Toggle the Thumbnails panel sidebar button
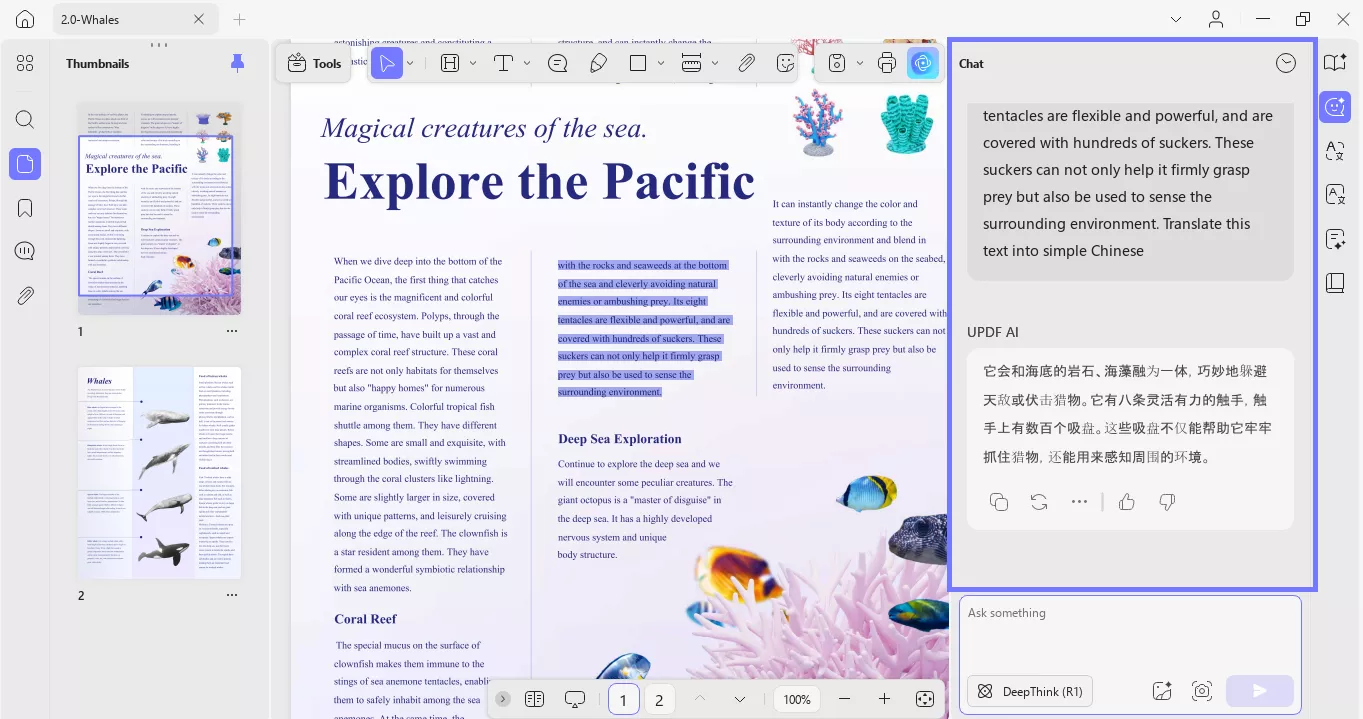 (x=25, y=163)
